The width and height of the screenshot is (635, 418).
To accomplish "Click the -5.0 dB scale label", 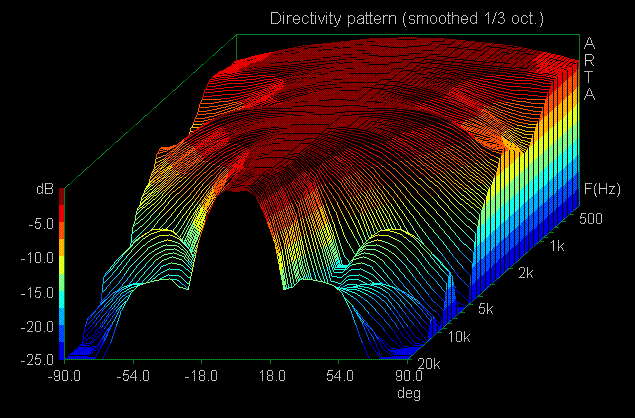I will click(41, 224).
